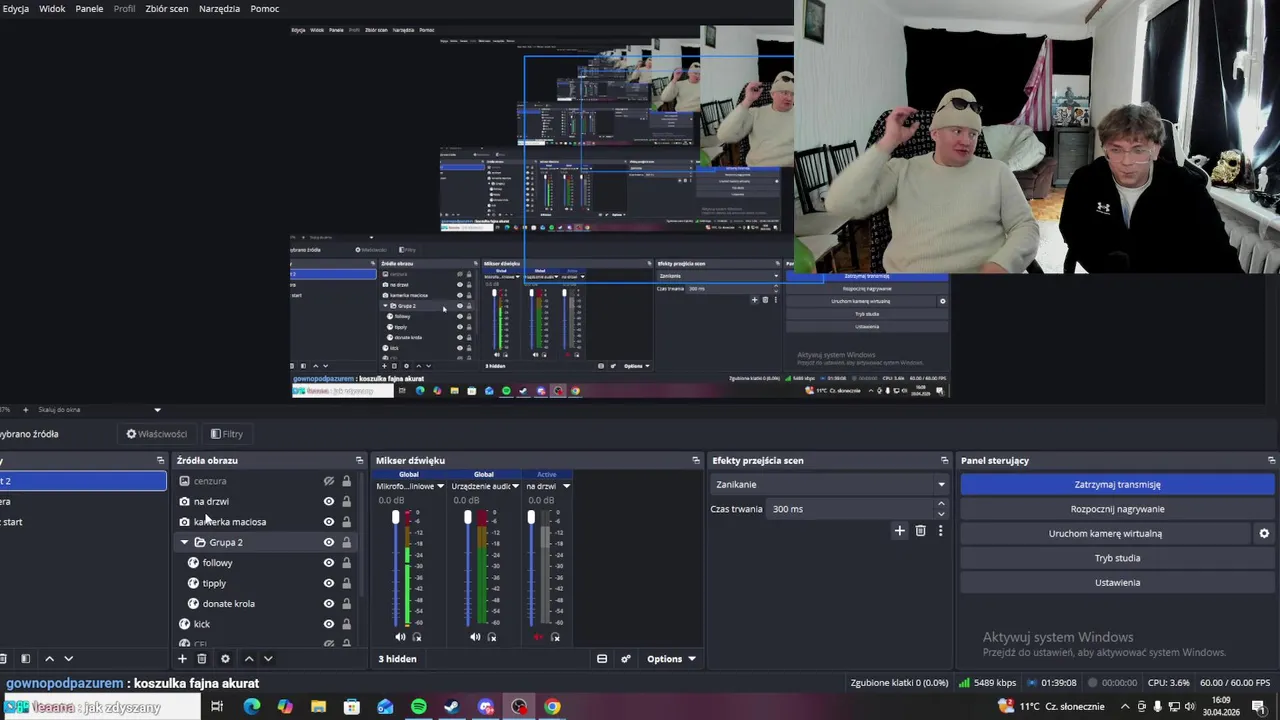Open virtual camera settings gear icon
The image size is (1280, 720).
click(x=1264, y=533)
